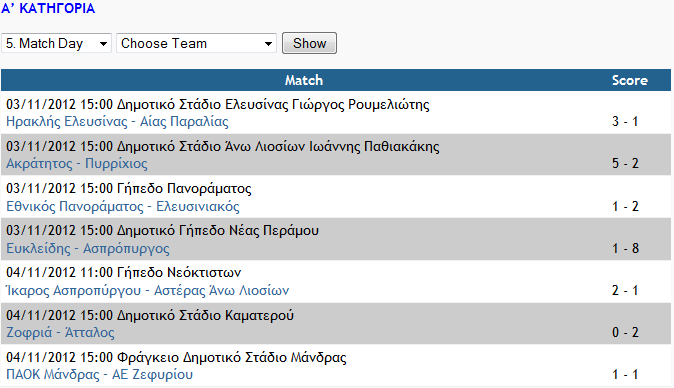Select the 1 - 8 score cell
Screen dimensions: 674x388
click(625, 248)
